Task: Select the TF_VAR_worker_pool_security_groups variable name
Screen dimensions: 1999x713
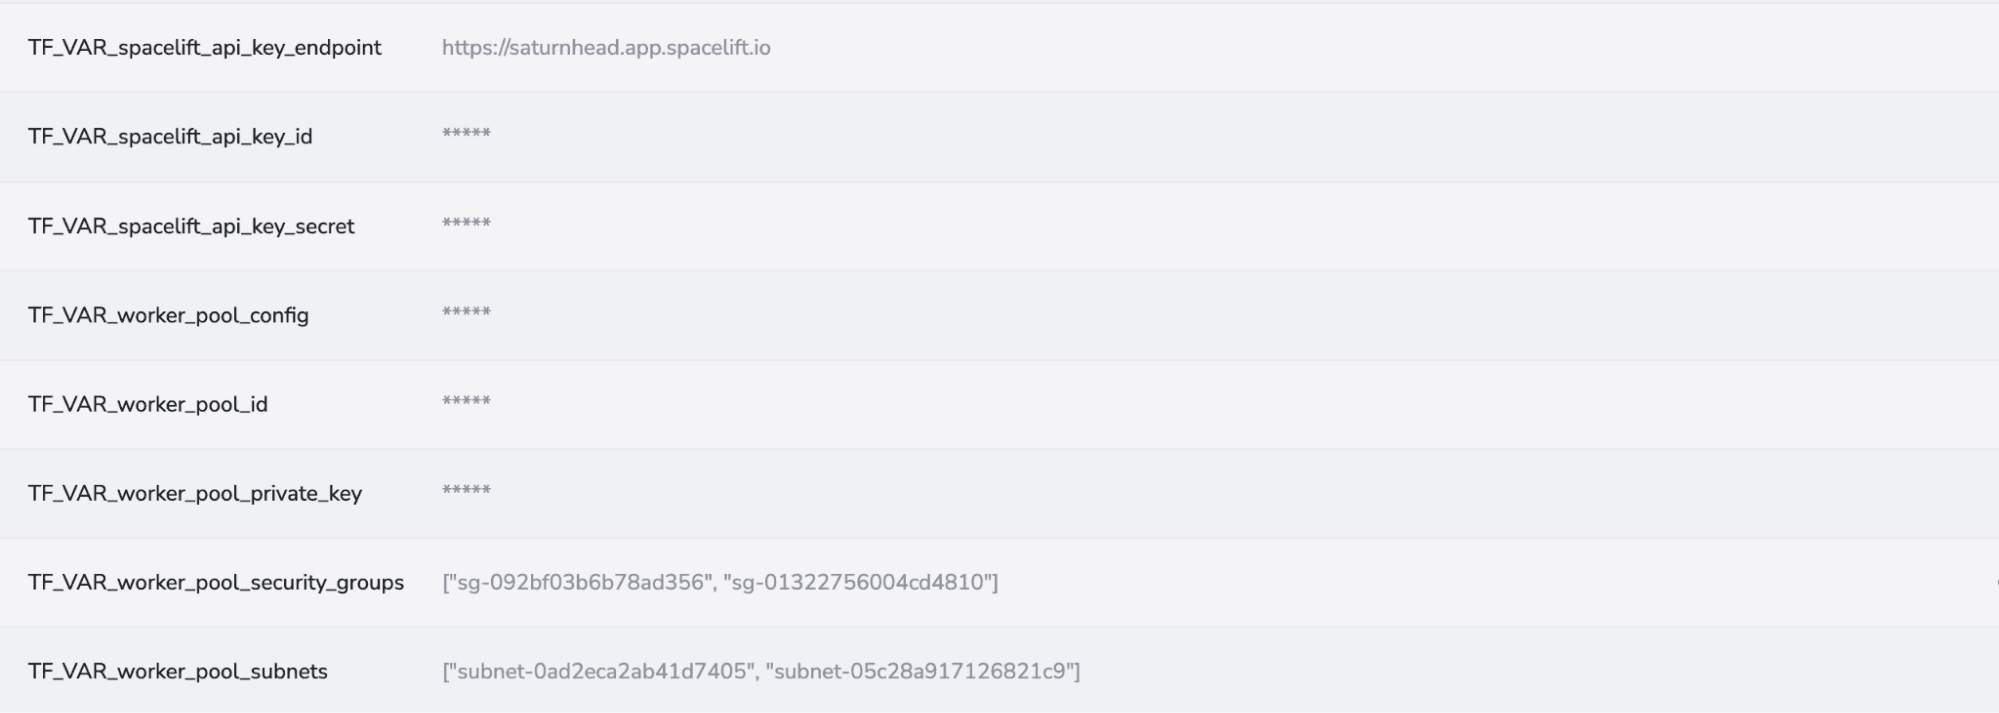Action: (x=216, y=582)
